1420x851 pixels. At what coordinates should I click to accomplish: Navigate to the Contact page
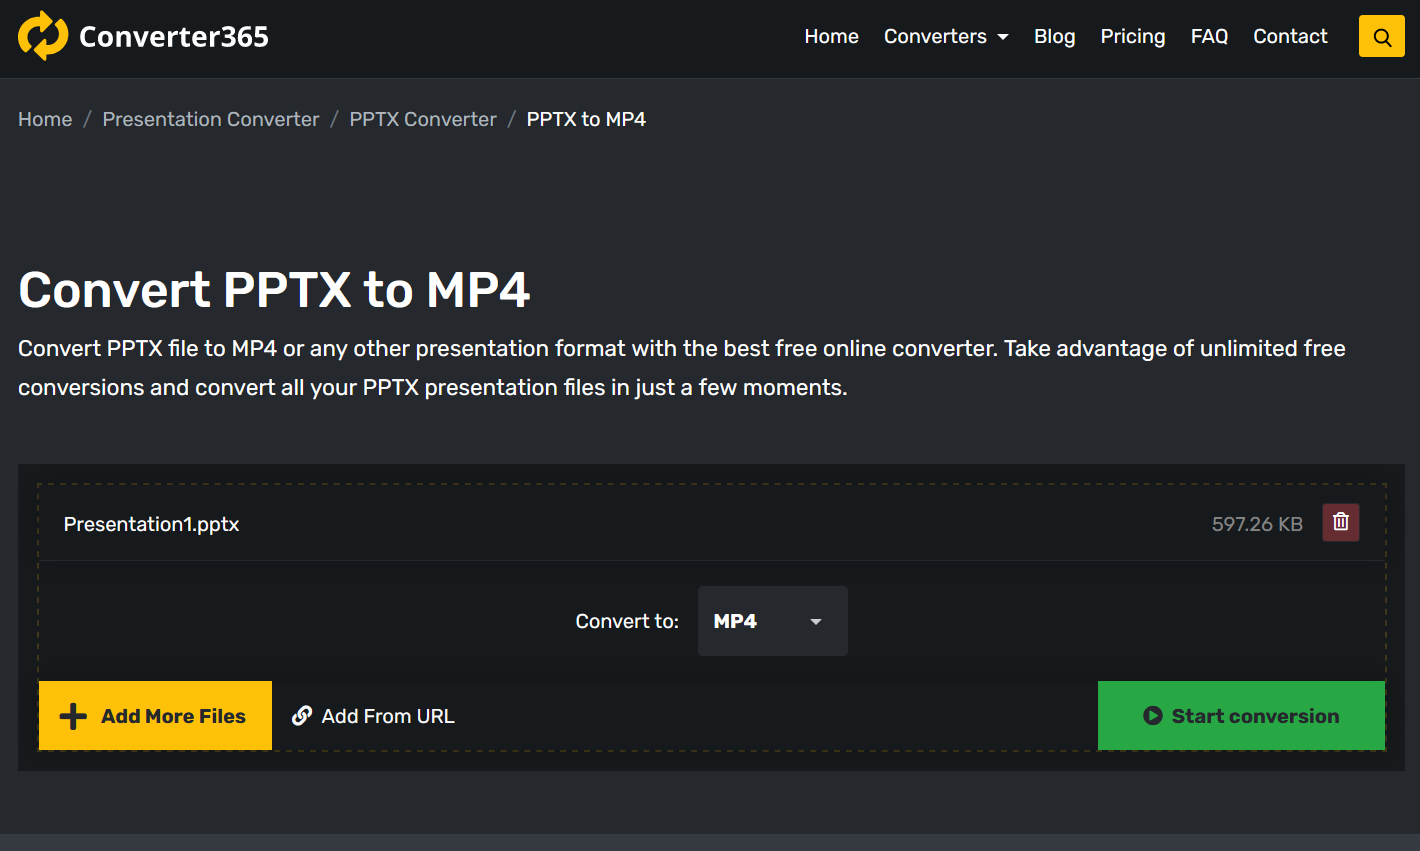pyautogui.click(x=1290, y=37)
